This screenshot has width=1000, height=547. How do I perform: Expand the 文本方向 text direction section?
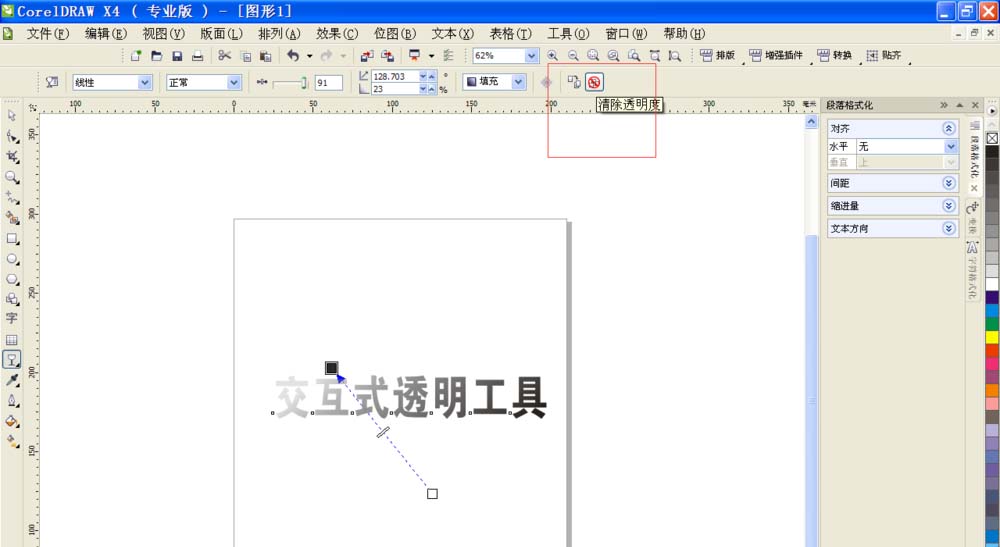click(x=948, y=228)
